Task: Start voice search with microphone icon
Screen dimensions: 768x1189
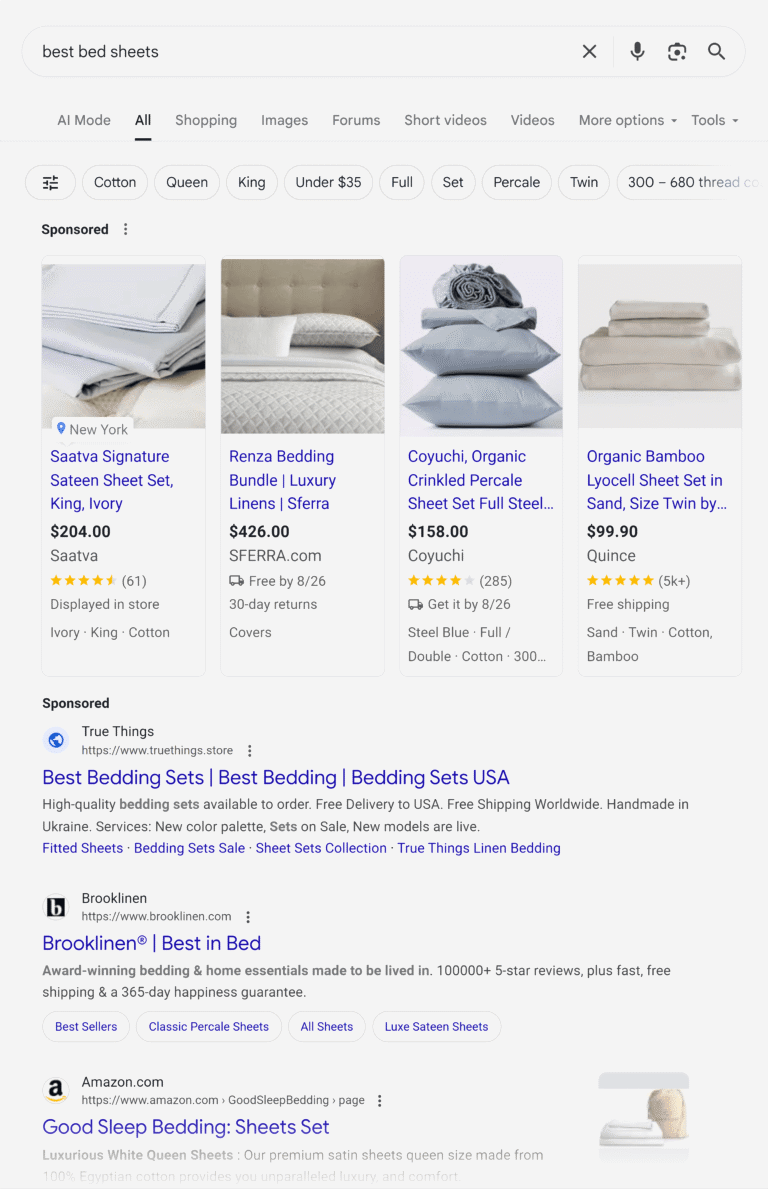Action: [637, 52]
